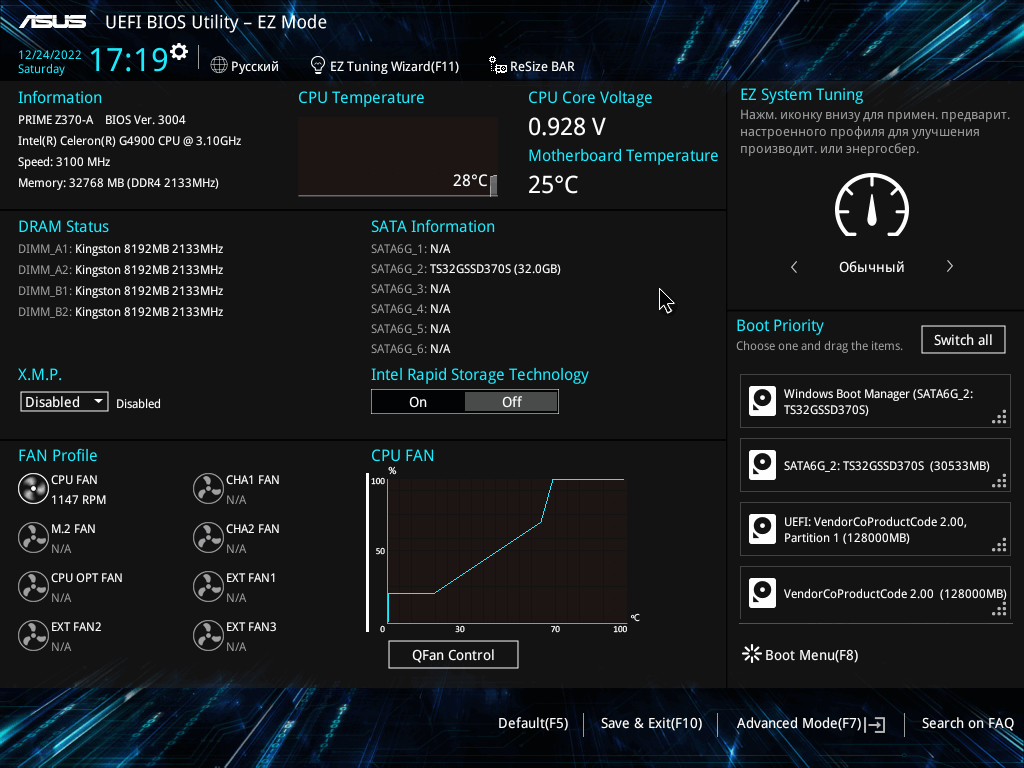Click drag handle on Windows Boot Manager entry

coord(999,417)
